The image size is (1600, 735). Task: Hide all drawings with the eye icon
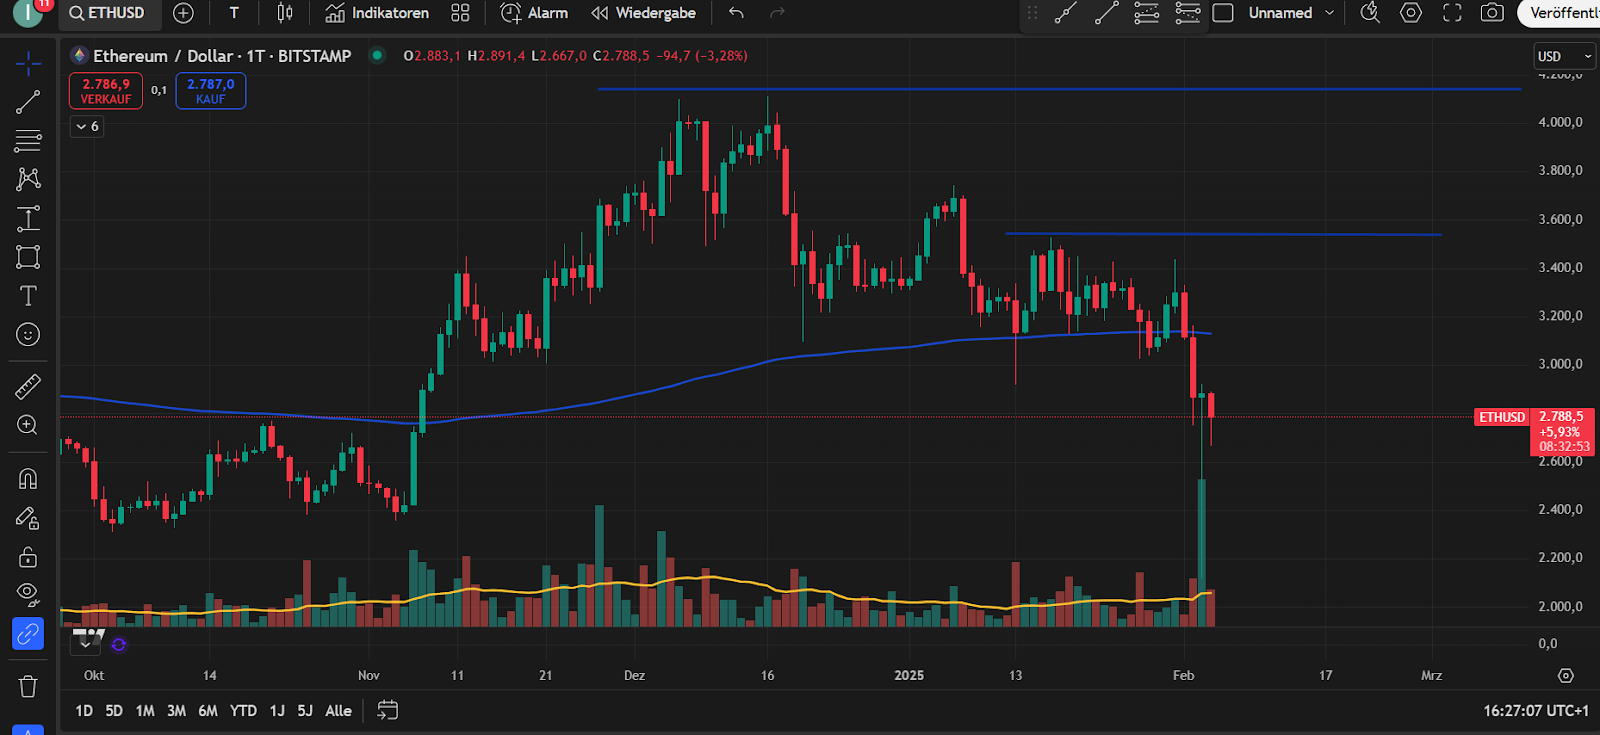point(28,594)
